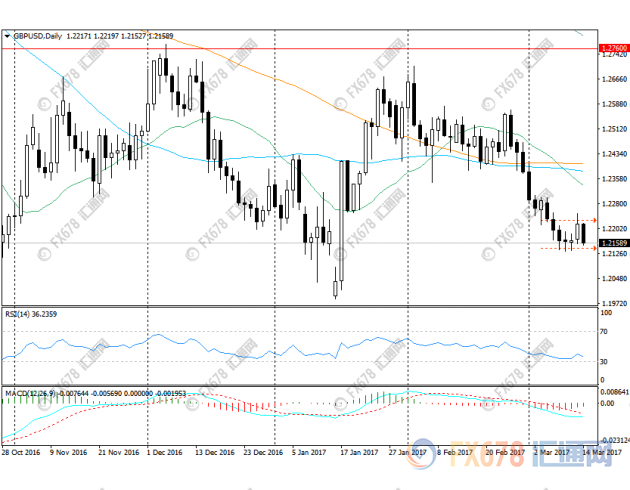Viewport: 630px width, 490px height.
Task: Click the 28 Oct 2016 date label
Action: click(22, 452)
